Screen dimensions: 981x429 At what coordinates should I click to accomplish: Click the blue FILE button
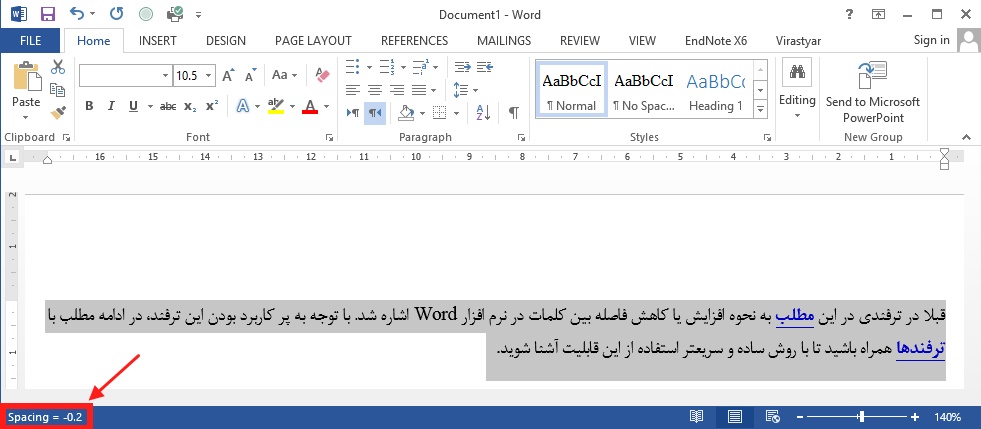(x=30, y=41)
